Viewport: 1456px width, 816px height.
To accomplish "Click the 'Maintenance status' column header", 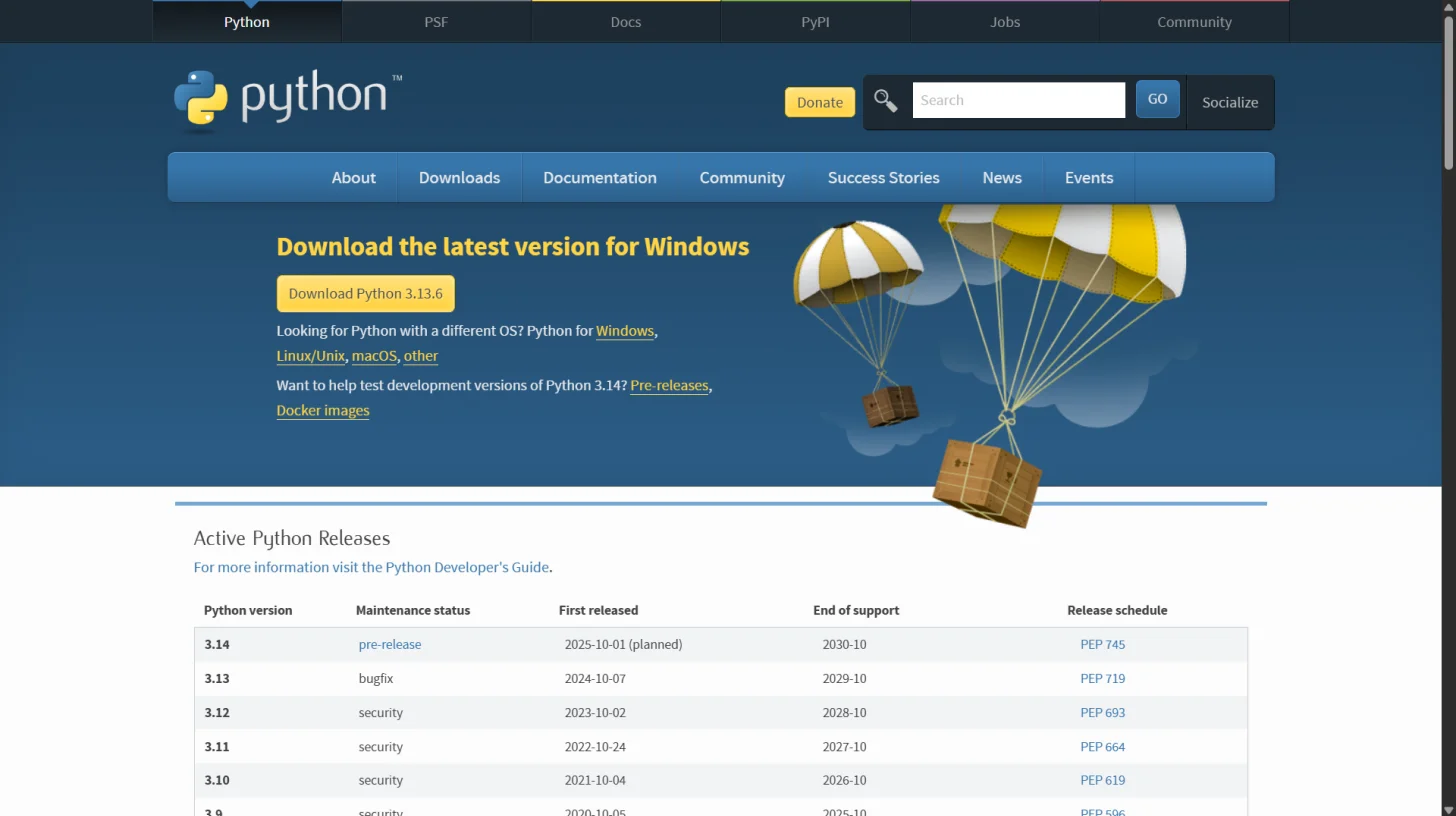I will pos(413,610).
